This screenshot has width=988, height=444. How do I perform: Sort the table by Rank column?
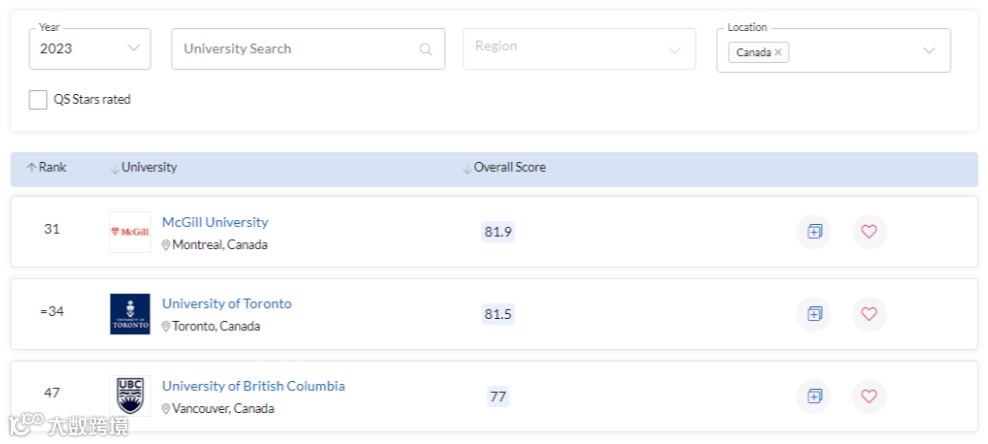coord(47,168)
